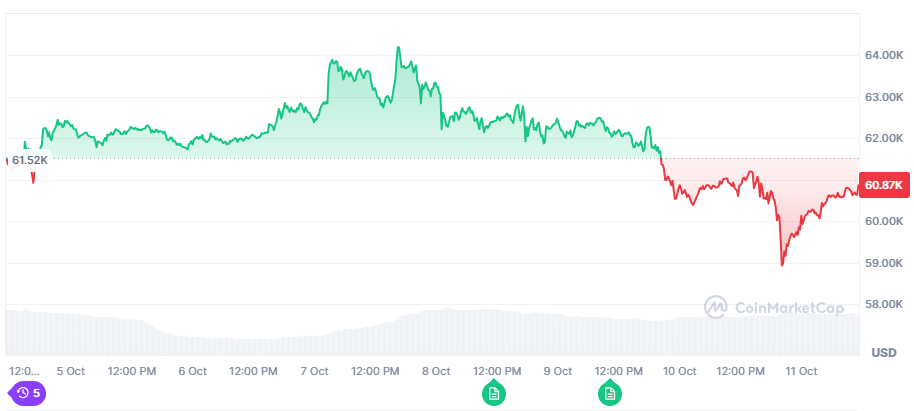Click the purple history badge showing 5

click(28, 393)
